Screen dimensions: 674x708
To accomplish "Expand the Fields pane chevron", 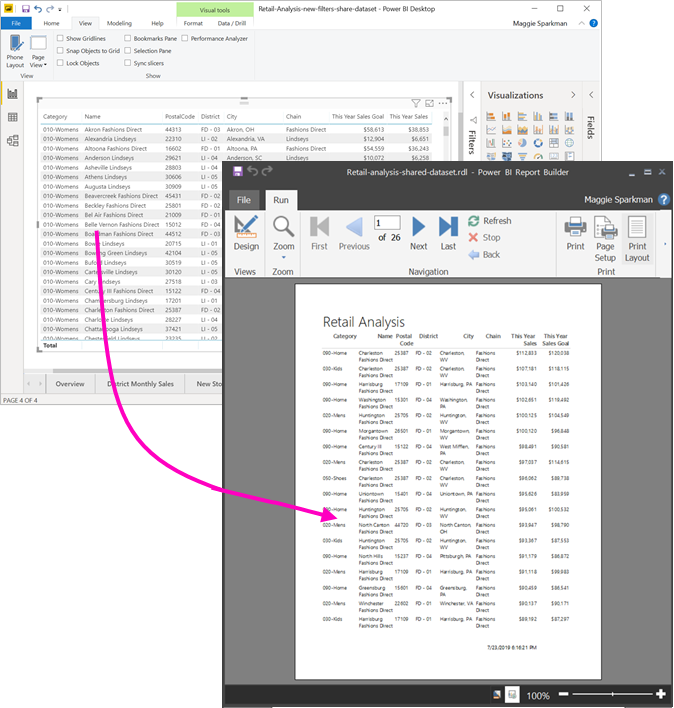I will [591, 95].
